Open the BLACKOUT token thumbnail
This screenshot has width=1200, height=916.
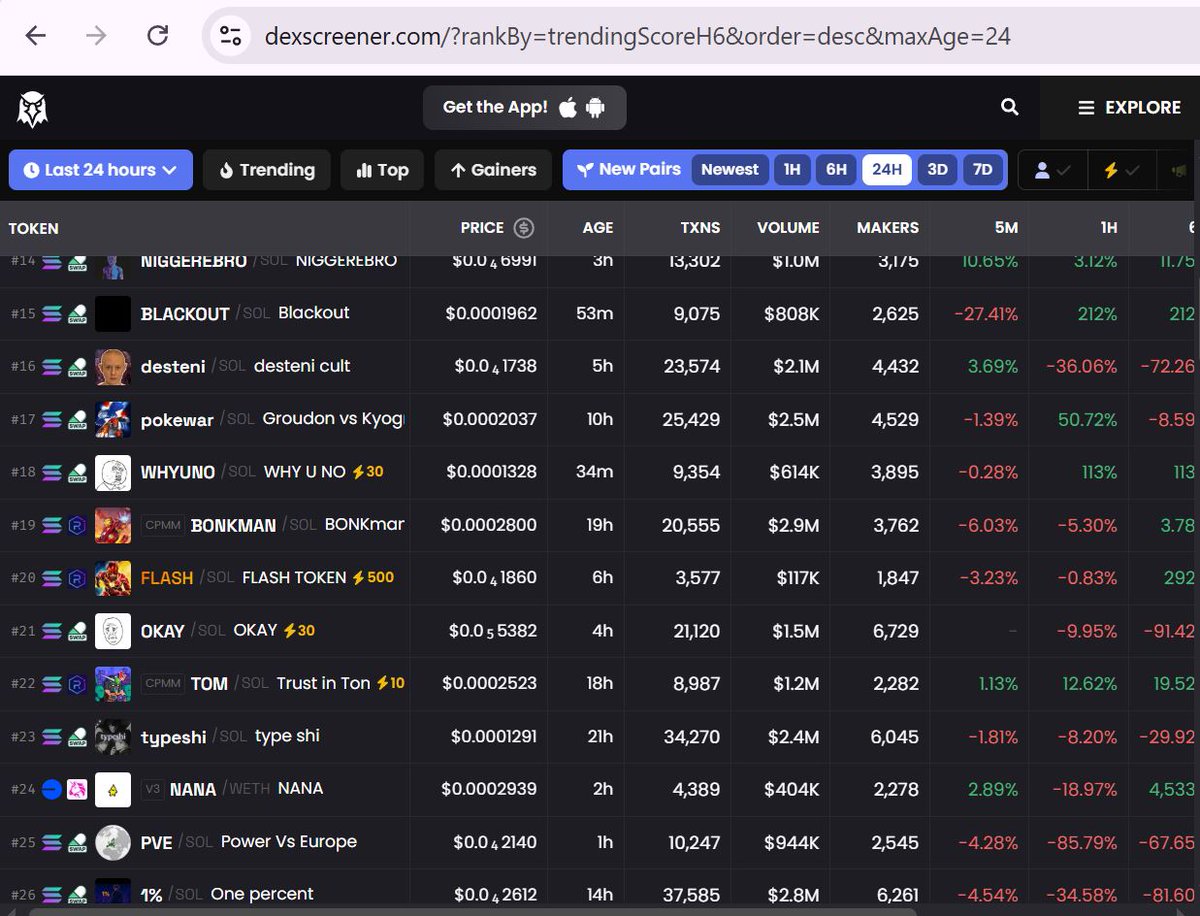click(113, 314)
